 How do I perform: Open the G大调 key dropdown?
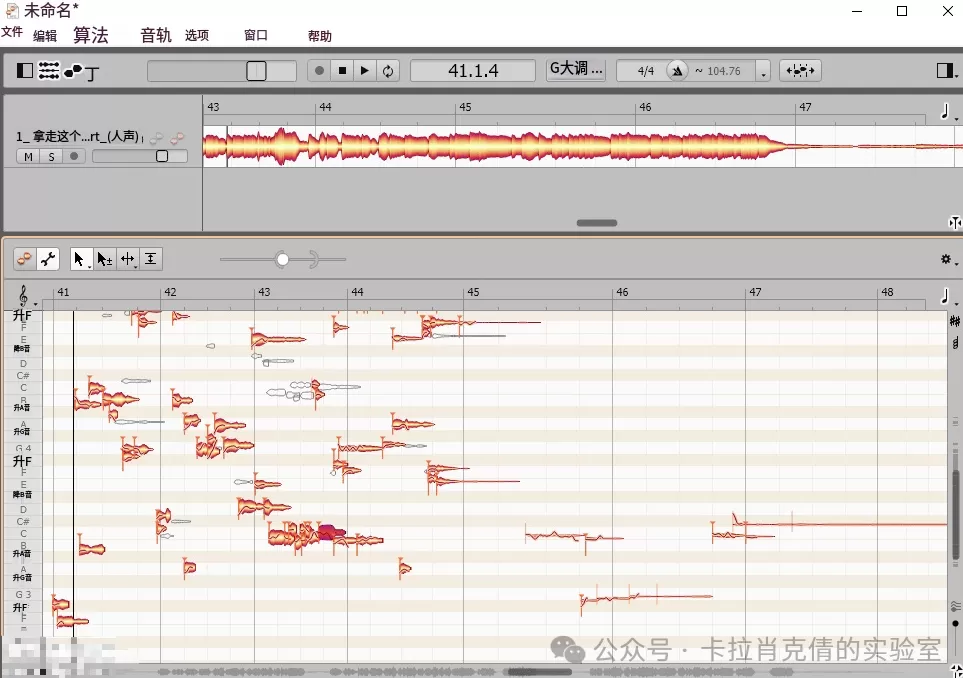click(576, 70)
